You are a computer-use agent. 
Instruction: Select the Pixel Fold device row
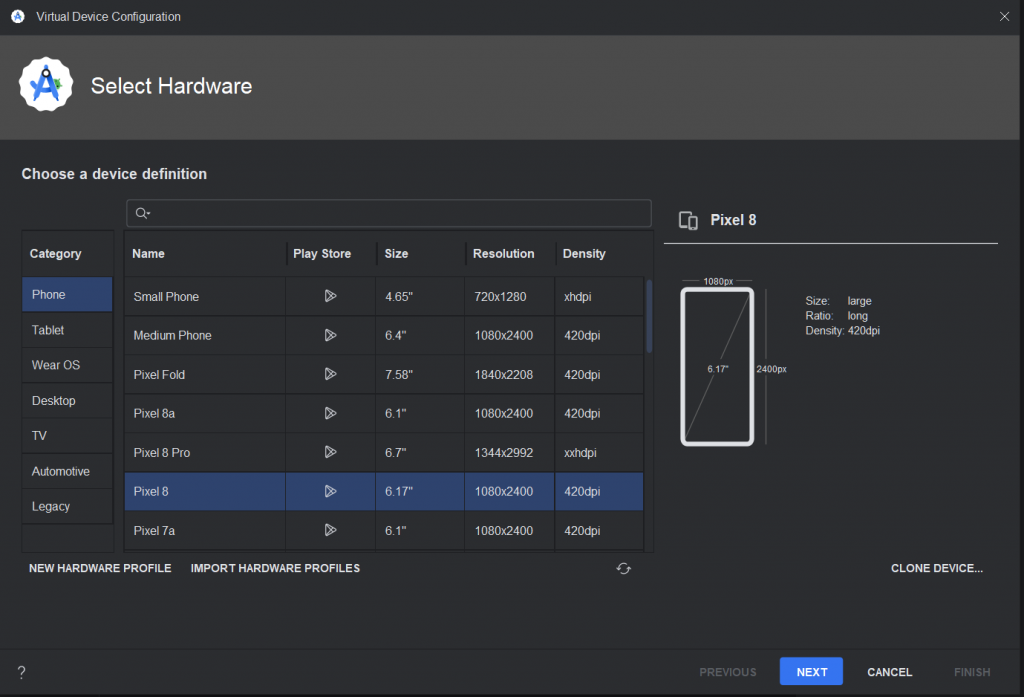pyautogui.click(x=384, y=374)
